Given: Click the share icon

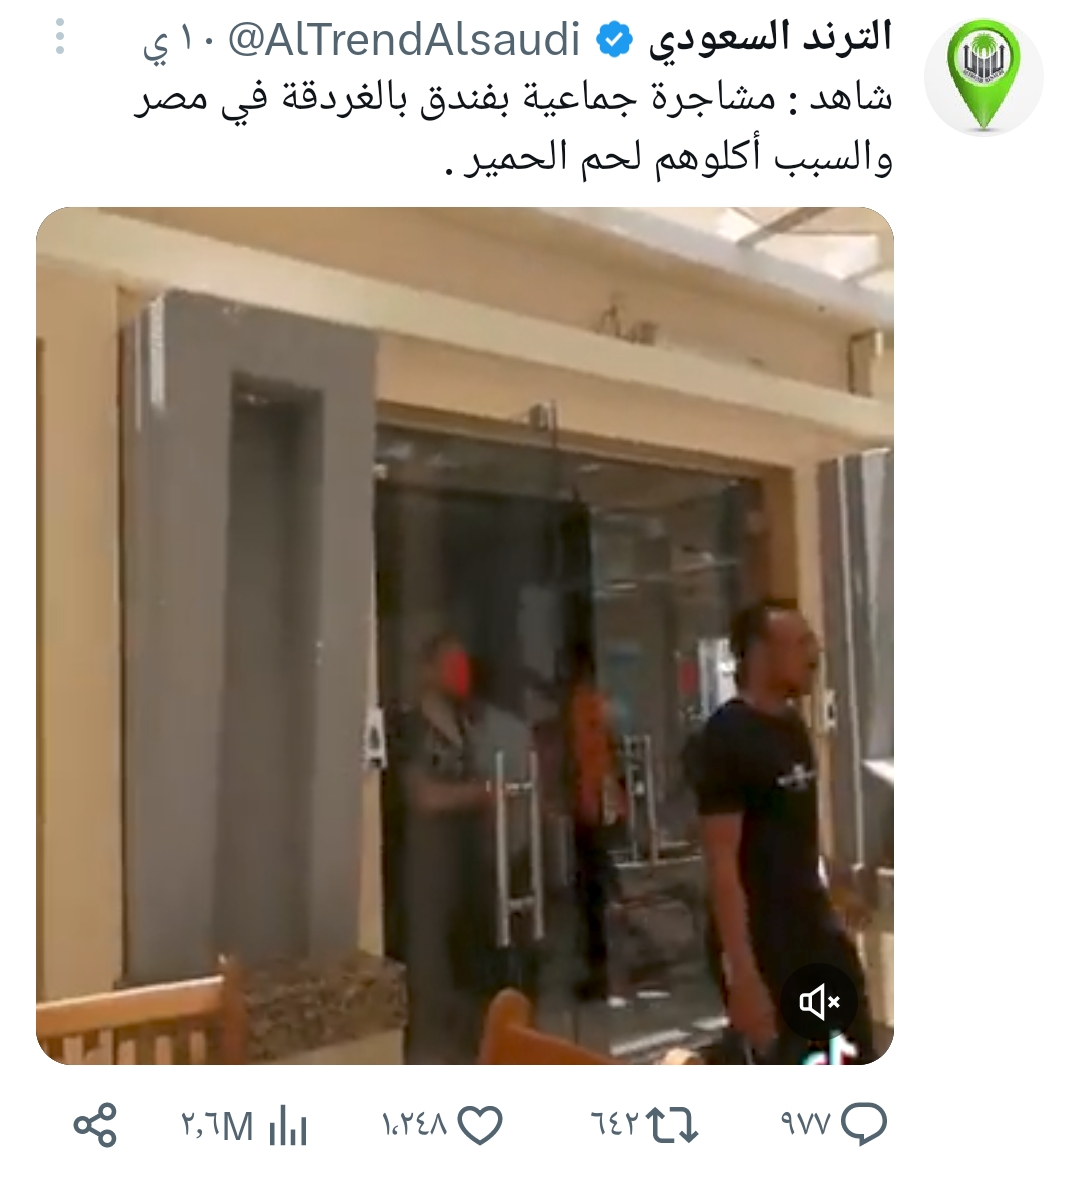Looking at the screenshot, I should [95, 1125].
